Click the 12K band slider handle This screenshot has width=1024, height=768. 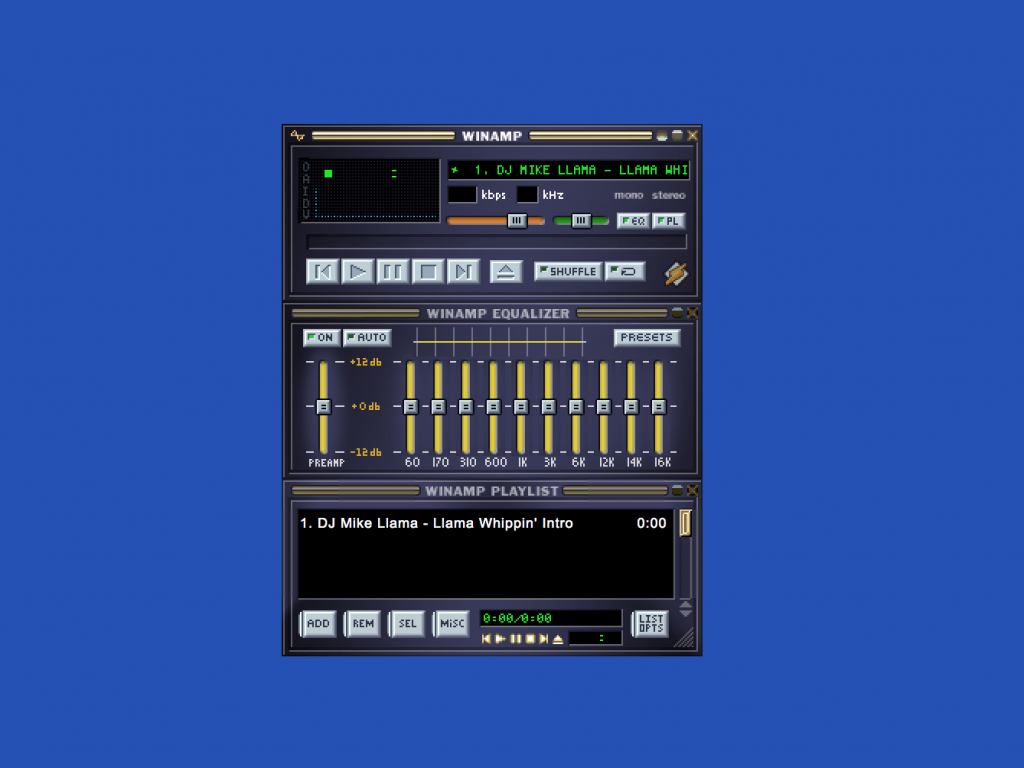[603, 407]
